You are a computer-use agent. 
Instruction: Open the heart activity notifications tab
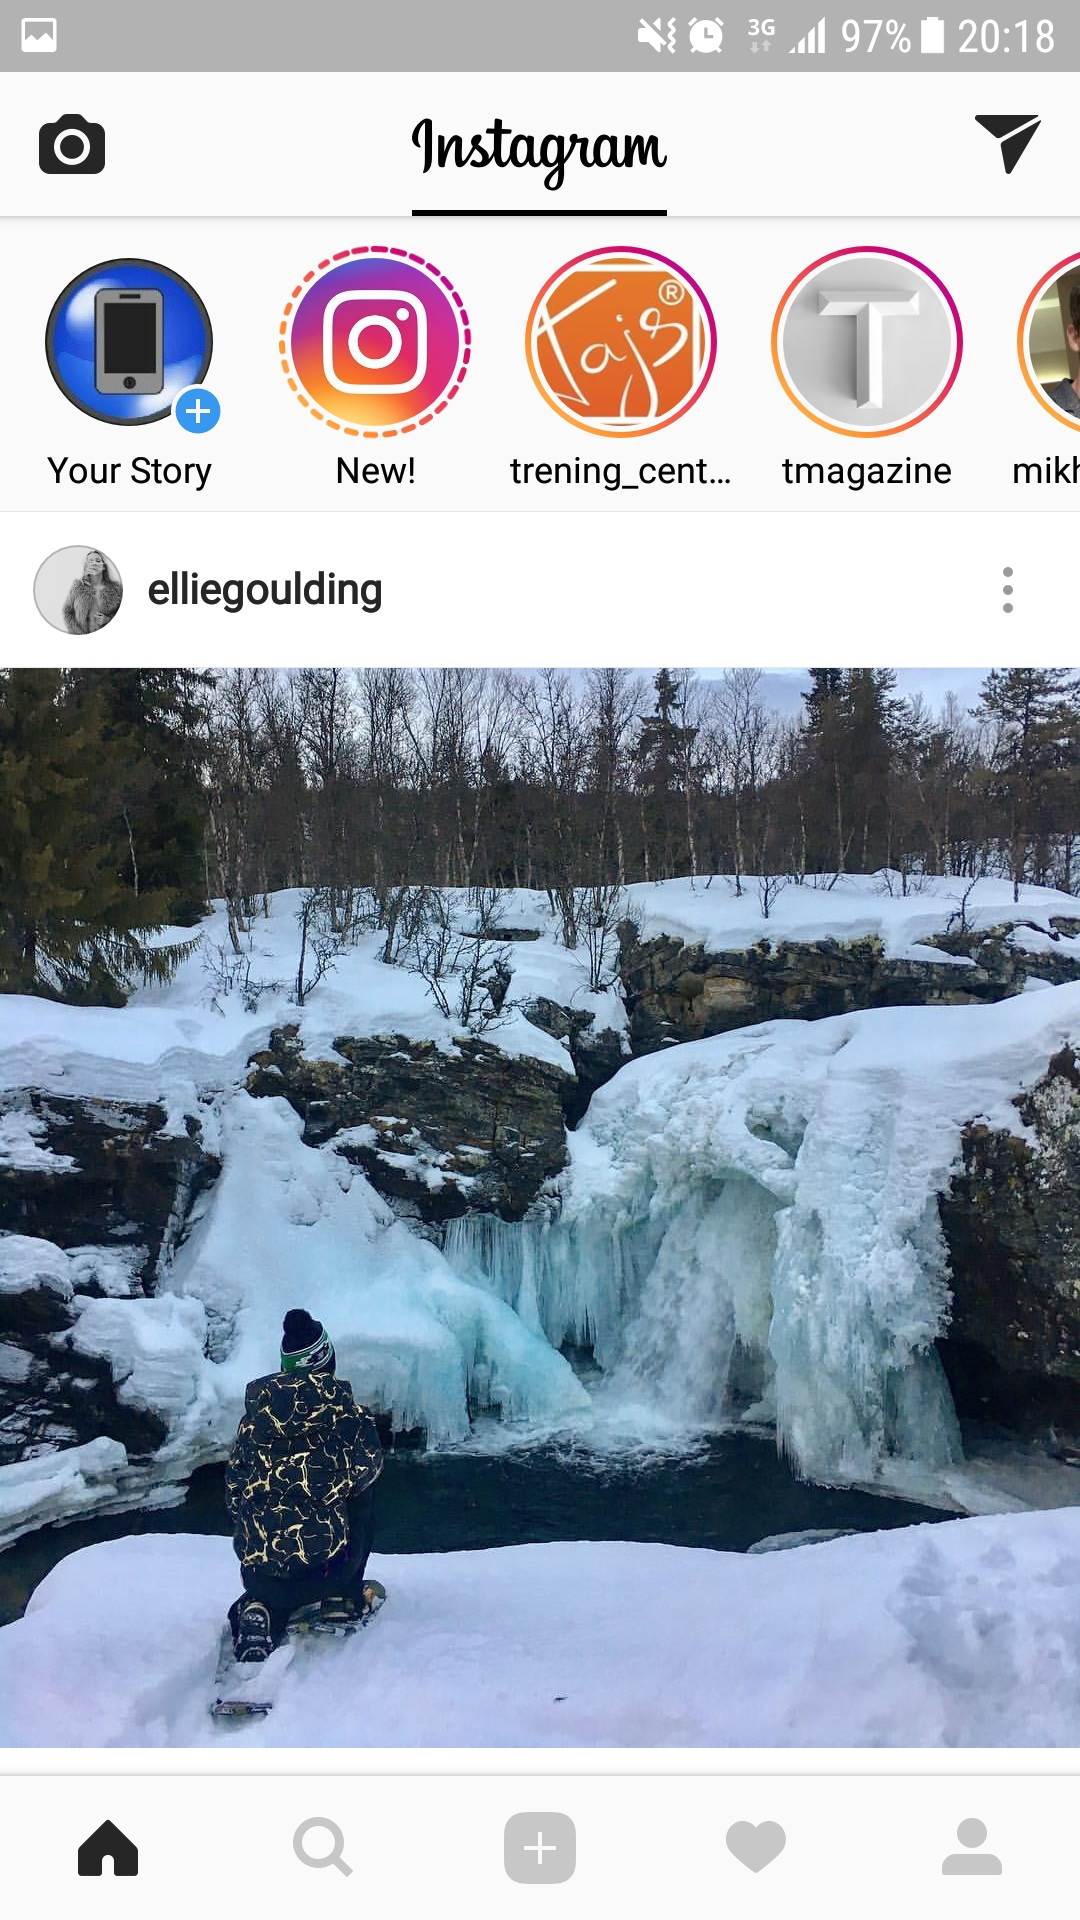[756, 1847]
